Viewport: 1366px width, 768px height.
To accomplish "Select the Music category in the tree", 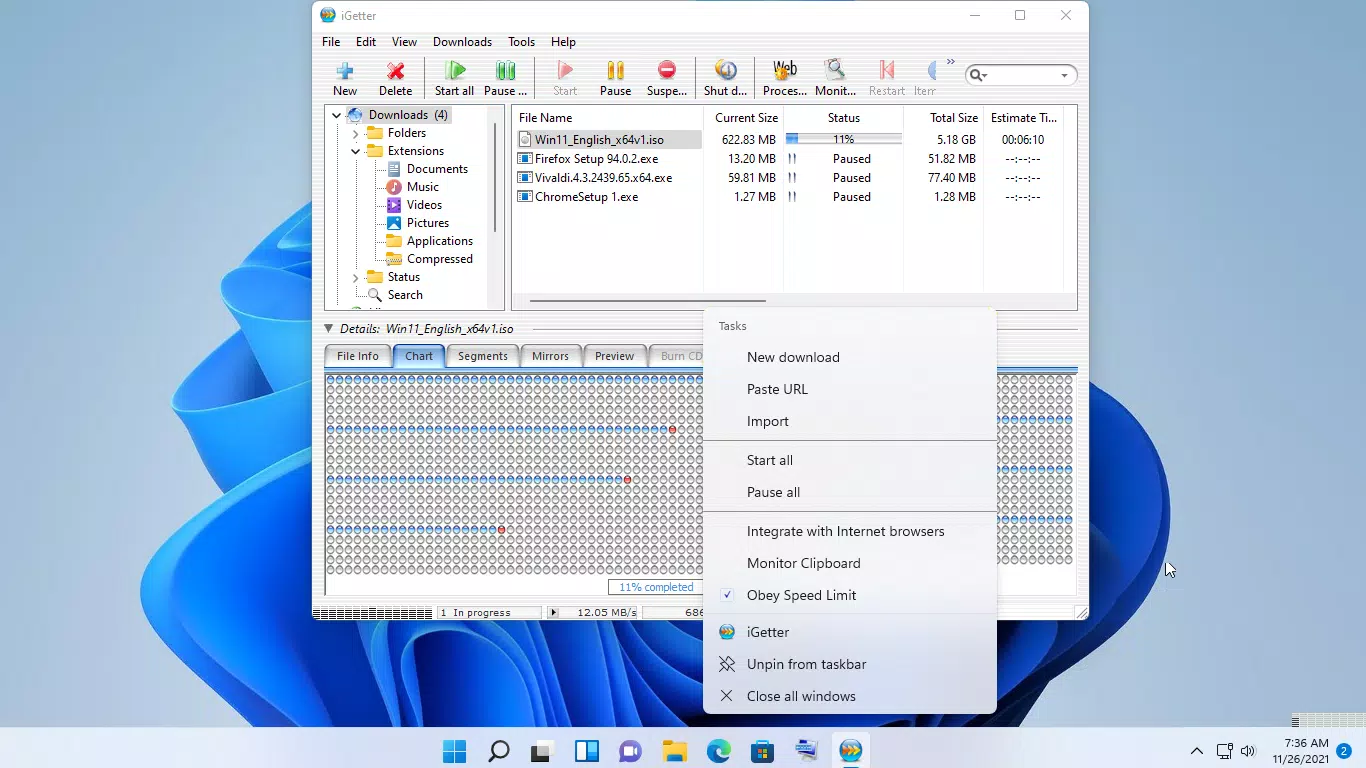I will coord(422,187).
